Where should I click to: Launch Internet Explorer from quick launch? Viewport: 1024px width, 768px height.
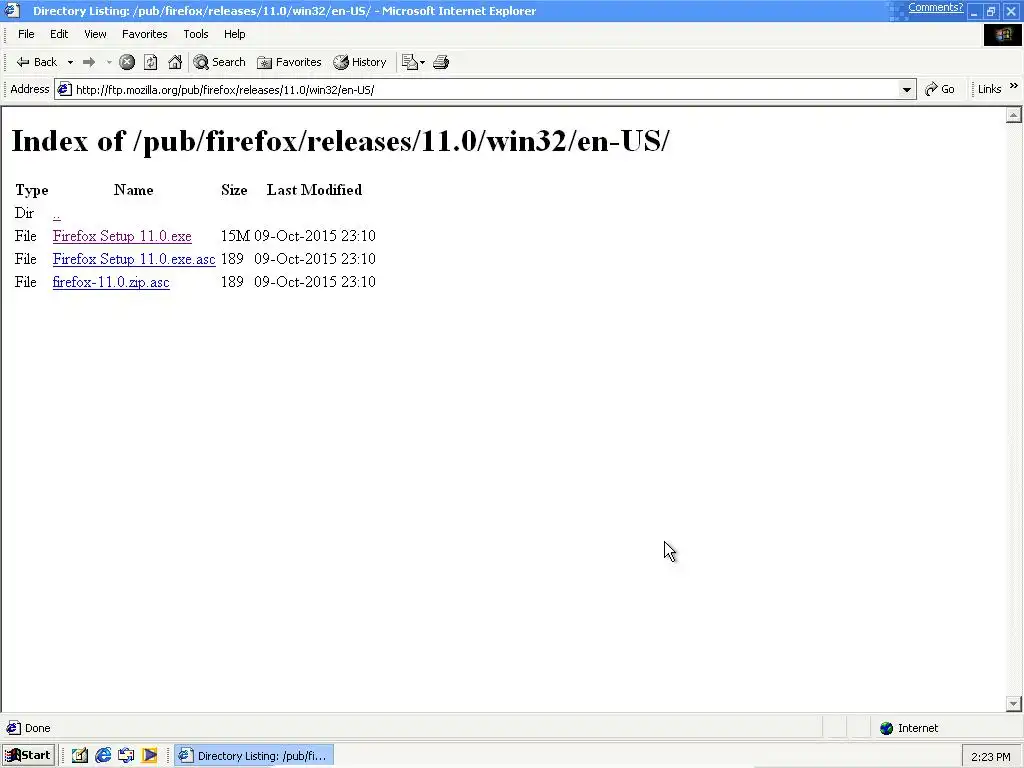[103, 756]
